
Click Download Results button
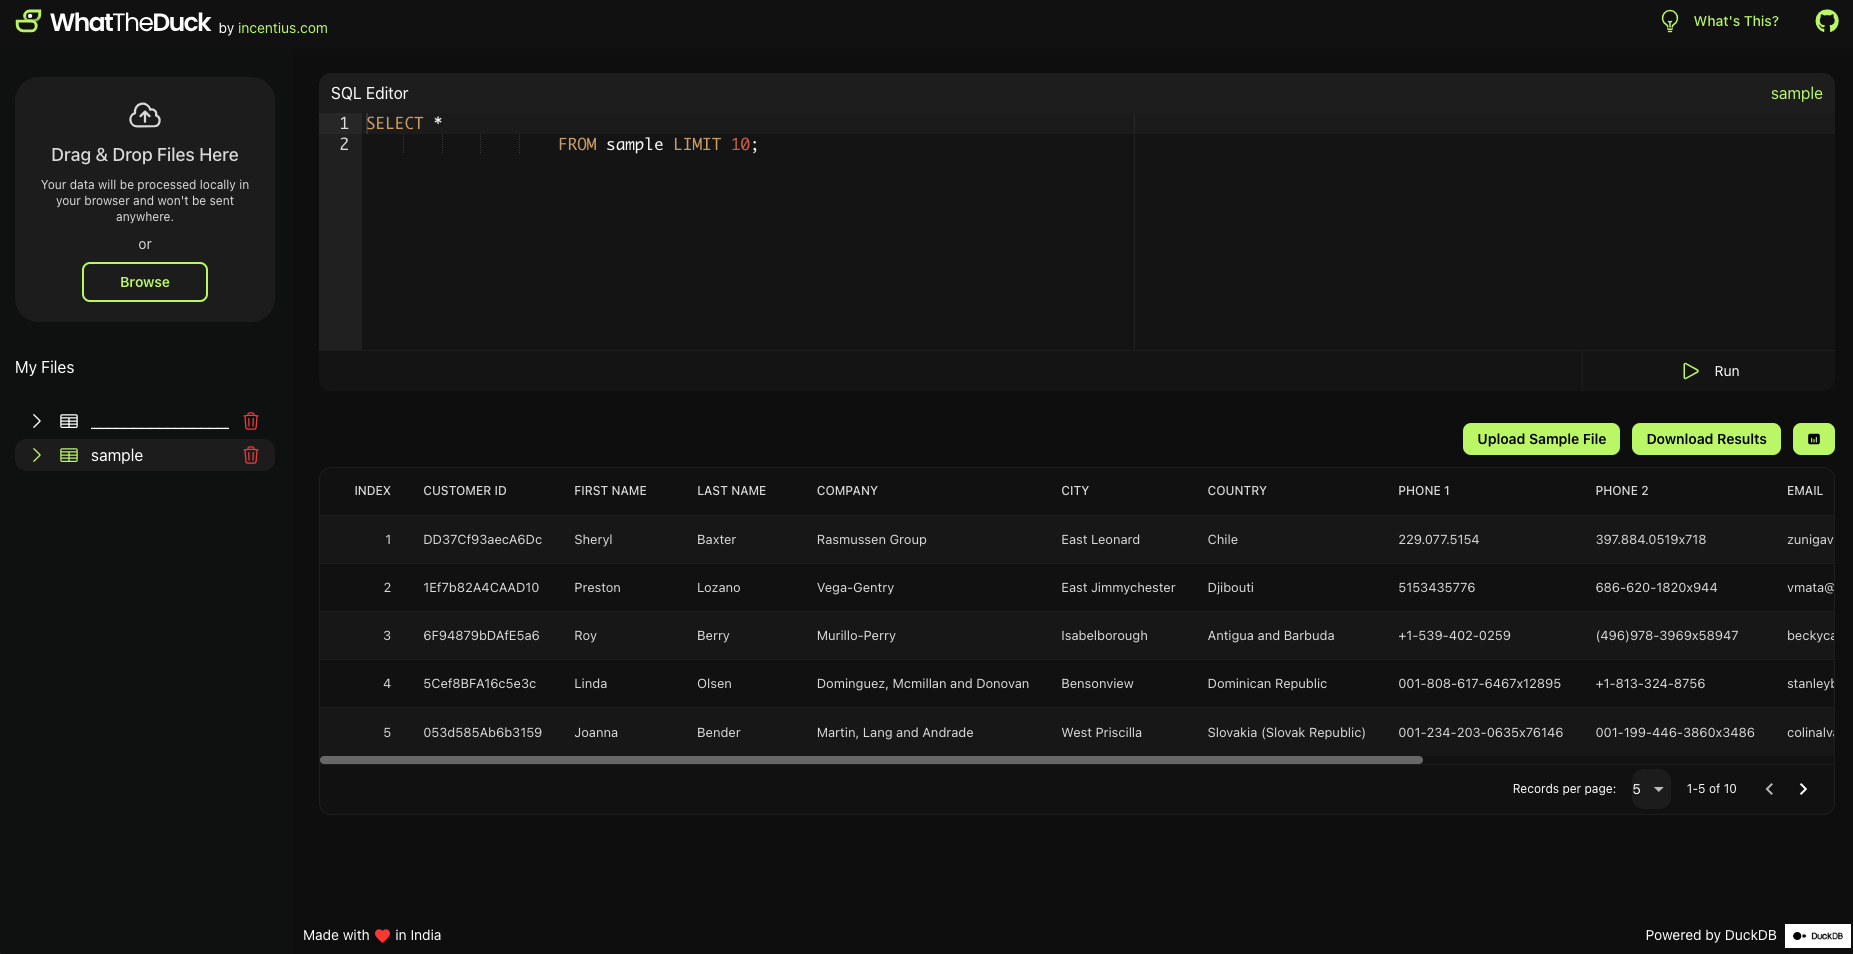coord(1706,439)
